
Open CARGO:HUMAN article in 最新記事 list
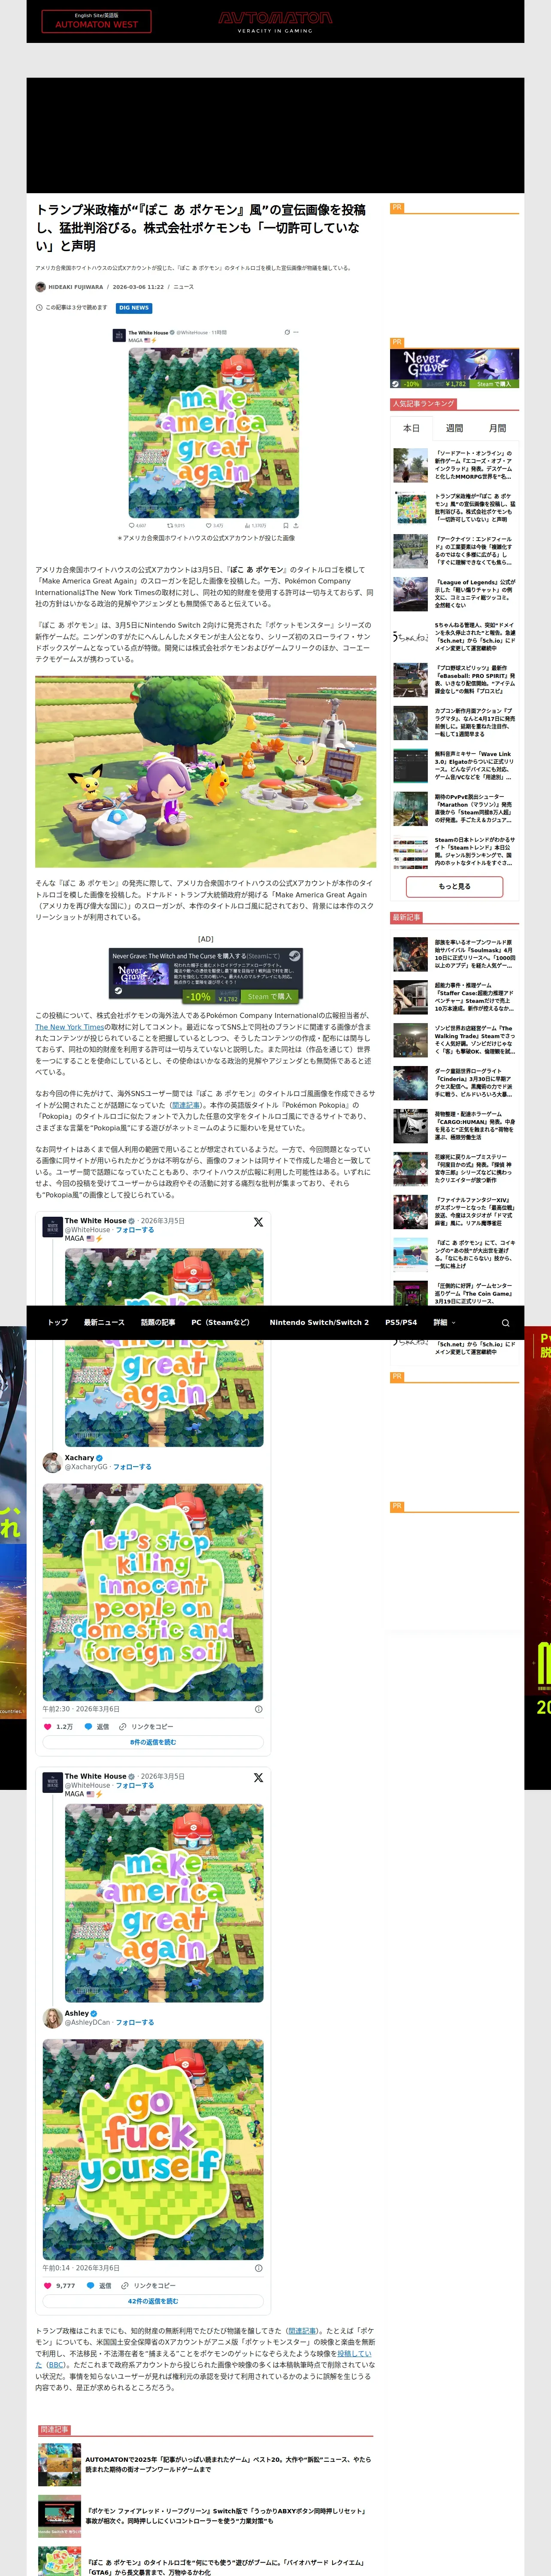pyautogui.click(x=454, y=1127)
